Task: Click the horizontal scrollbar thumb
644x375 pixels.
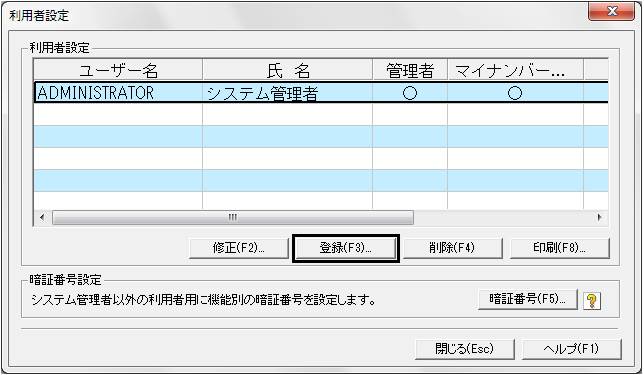Action: click(233, 217)
